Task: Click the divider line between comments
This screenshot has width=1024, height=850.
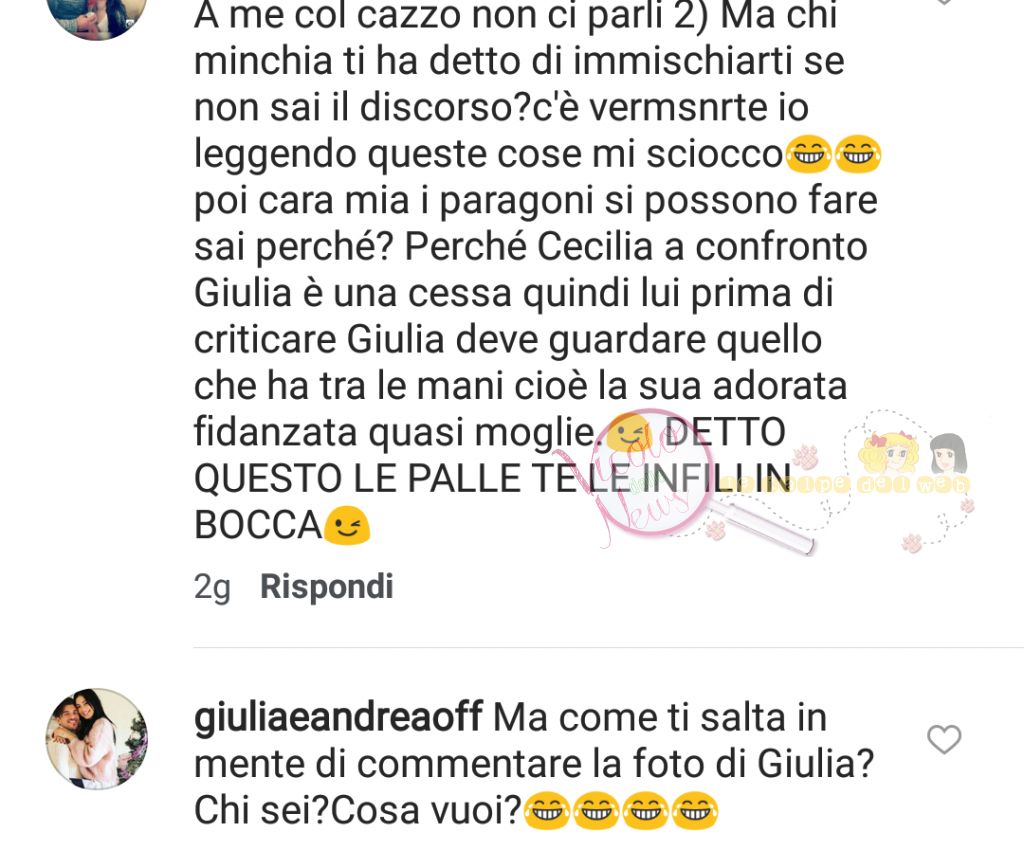Action: 609,648
